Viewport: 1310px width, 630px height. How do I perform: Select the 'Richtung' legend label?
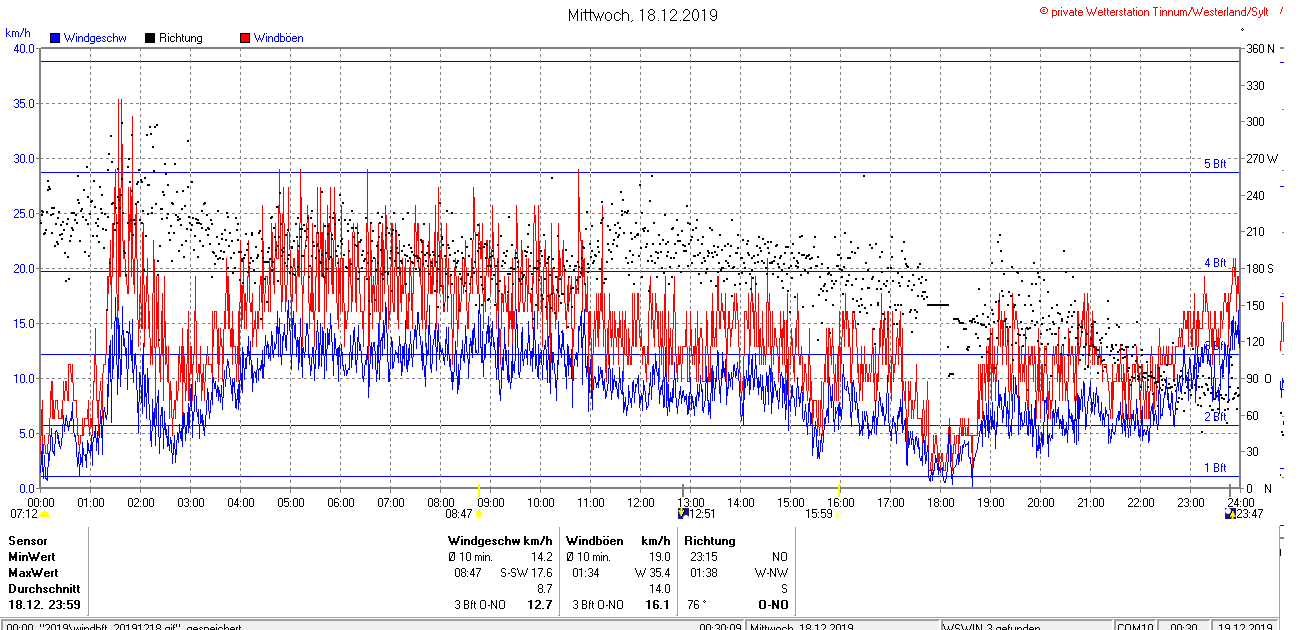pos(181,38)
